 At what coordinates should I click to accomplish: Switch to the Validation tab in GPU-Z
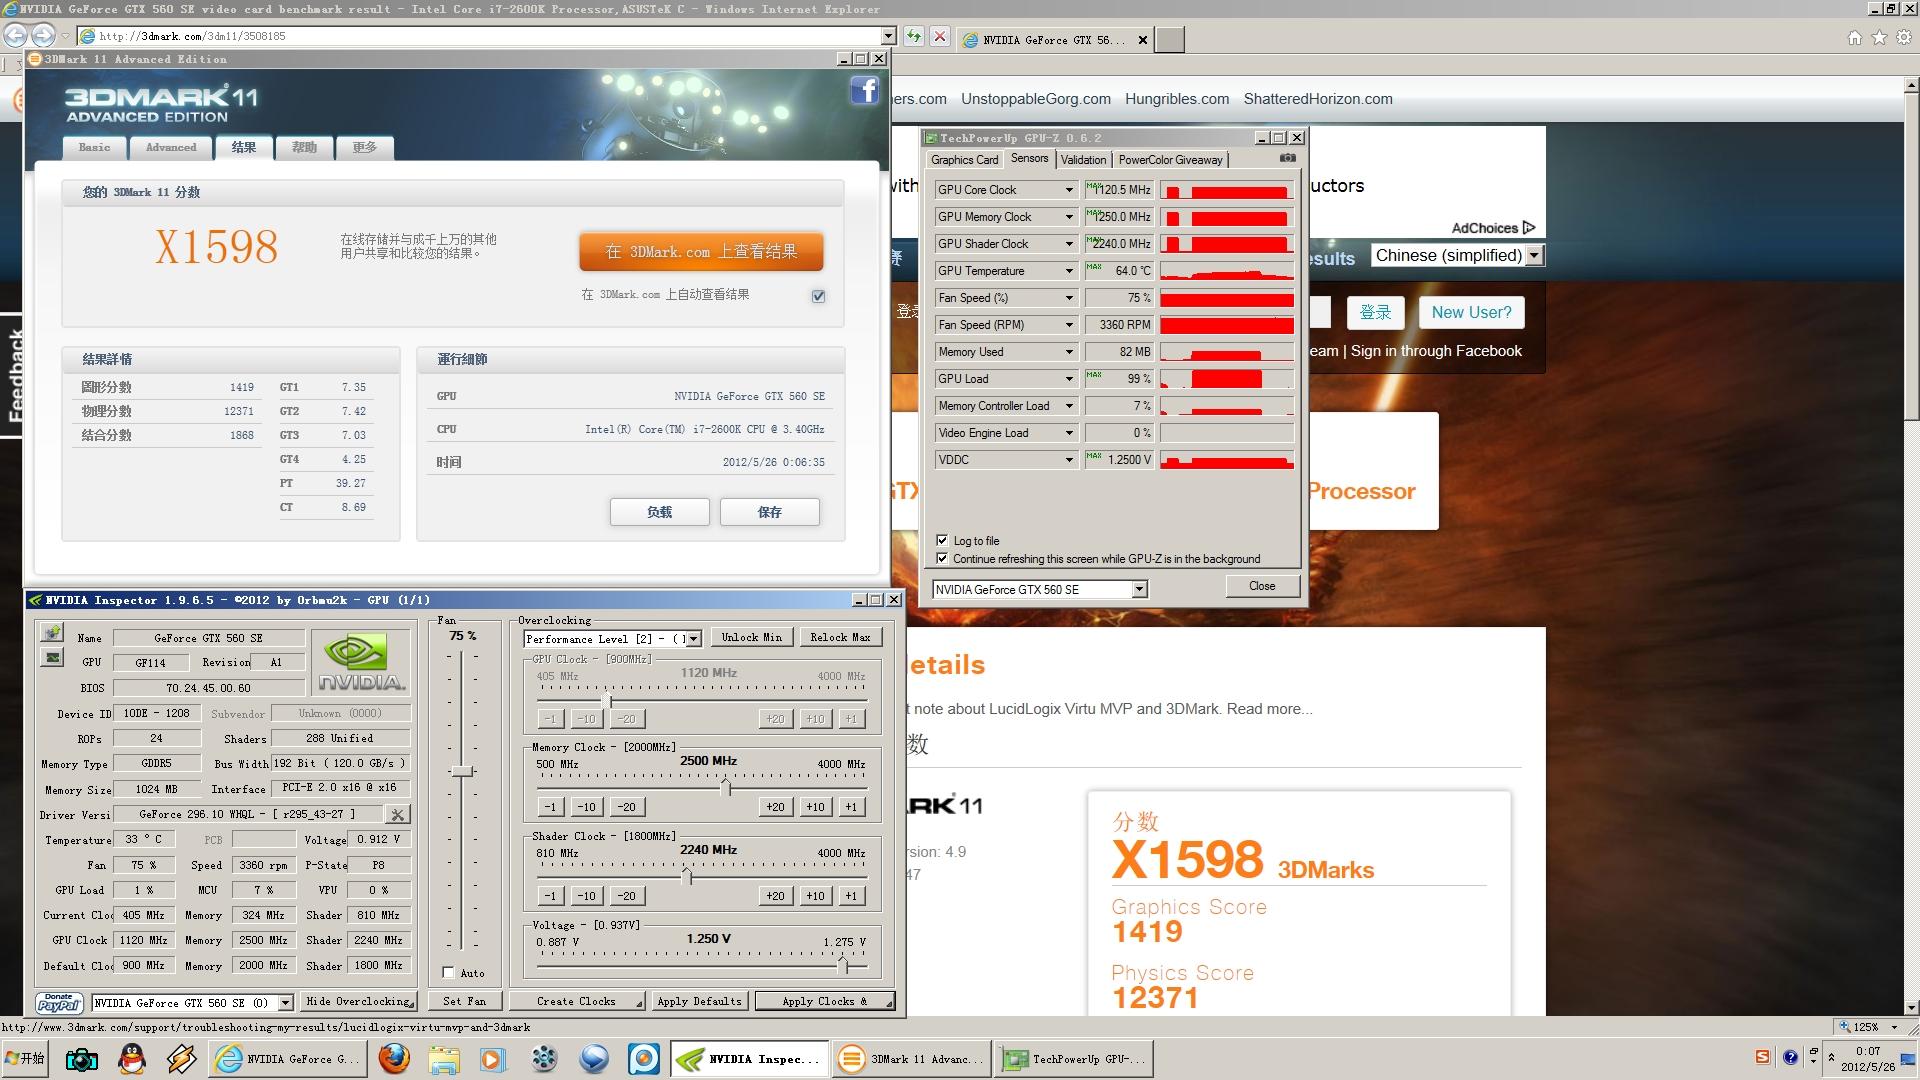tap(1083, 160)
